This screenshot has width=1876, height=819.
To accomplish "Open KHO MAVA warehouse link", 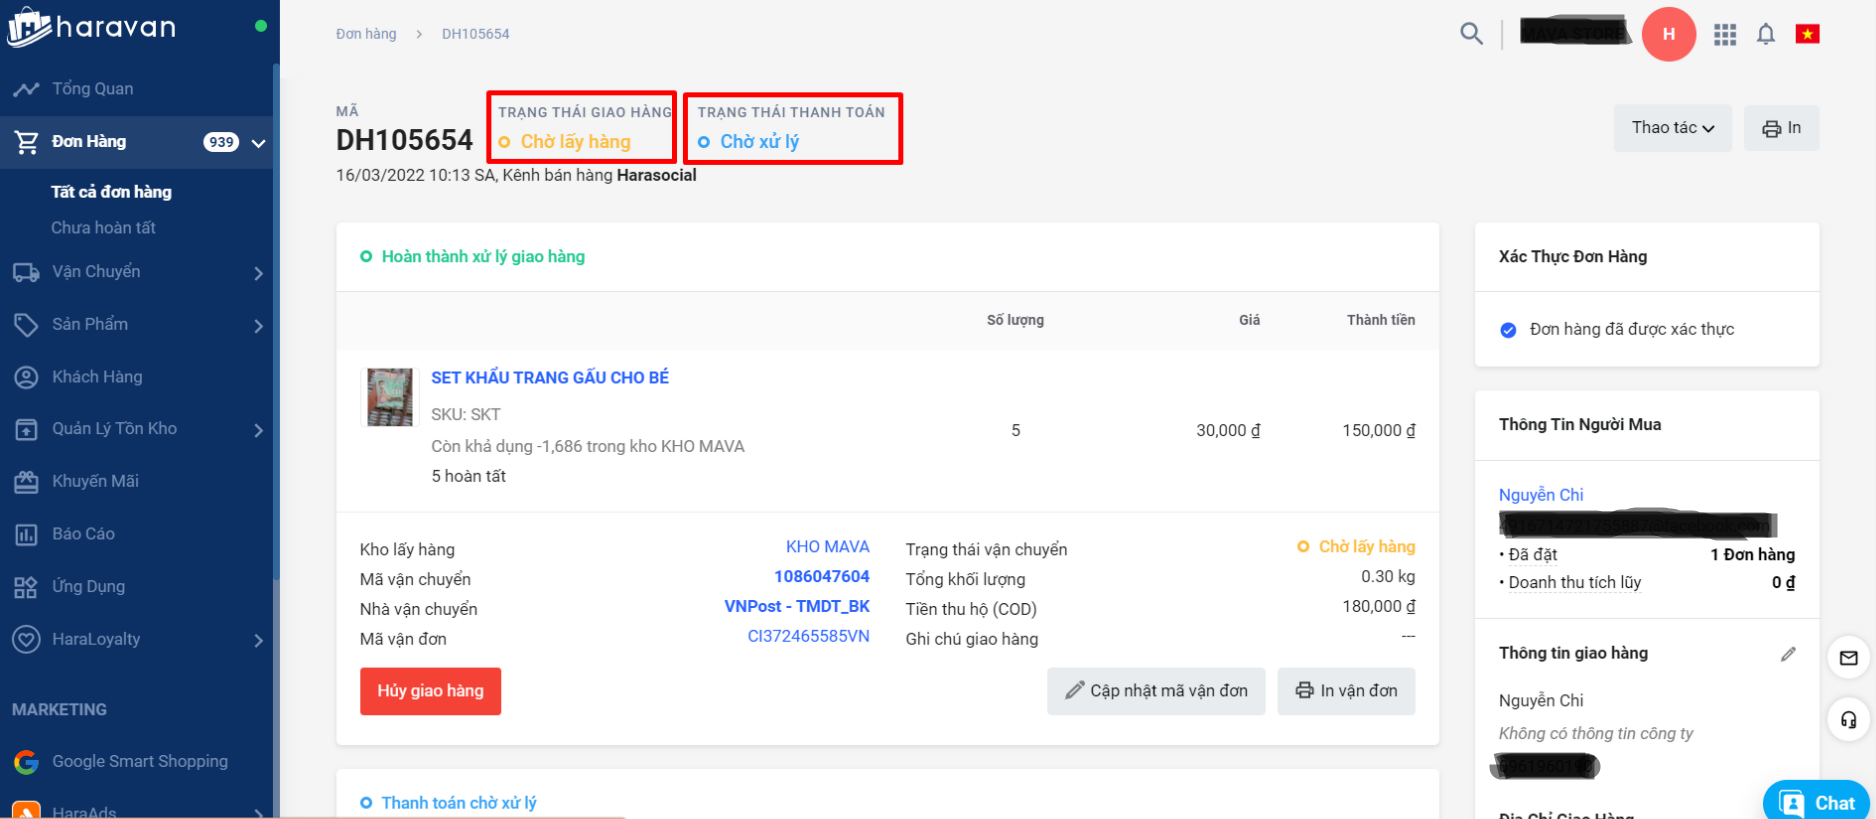I will pos(827,547).
